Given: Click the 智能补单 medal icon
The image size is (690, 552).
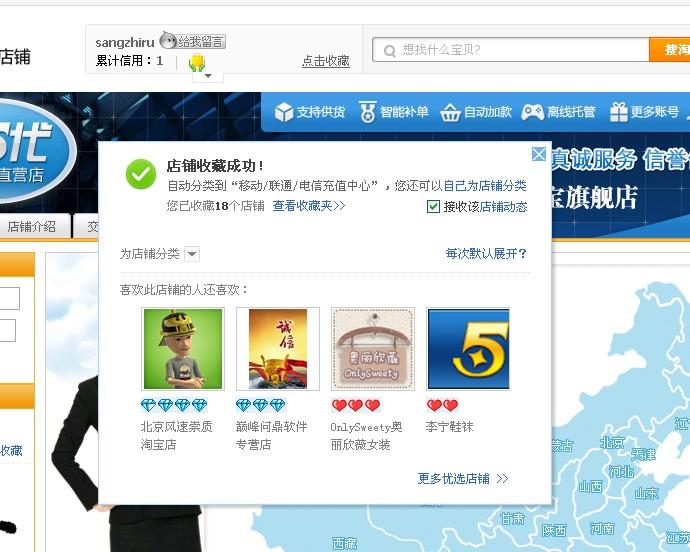Looking at the screenshot, I should click(x=367, y=112).
